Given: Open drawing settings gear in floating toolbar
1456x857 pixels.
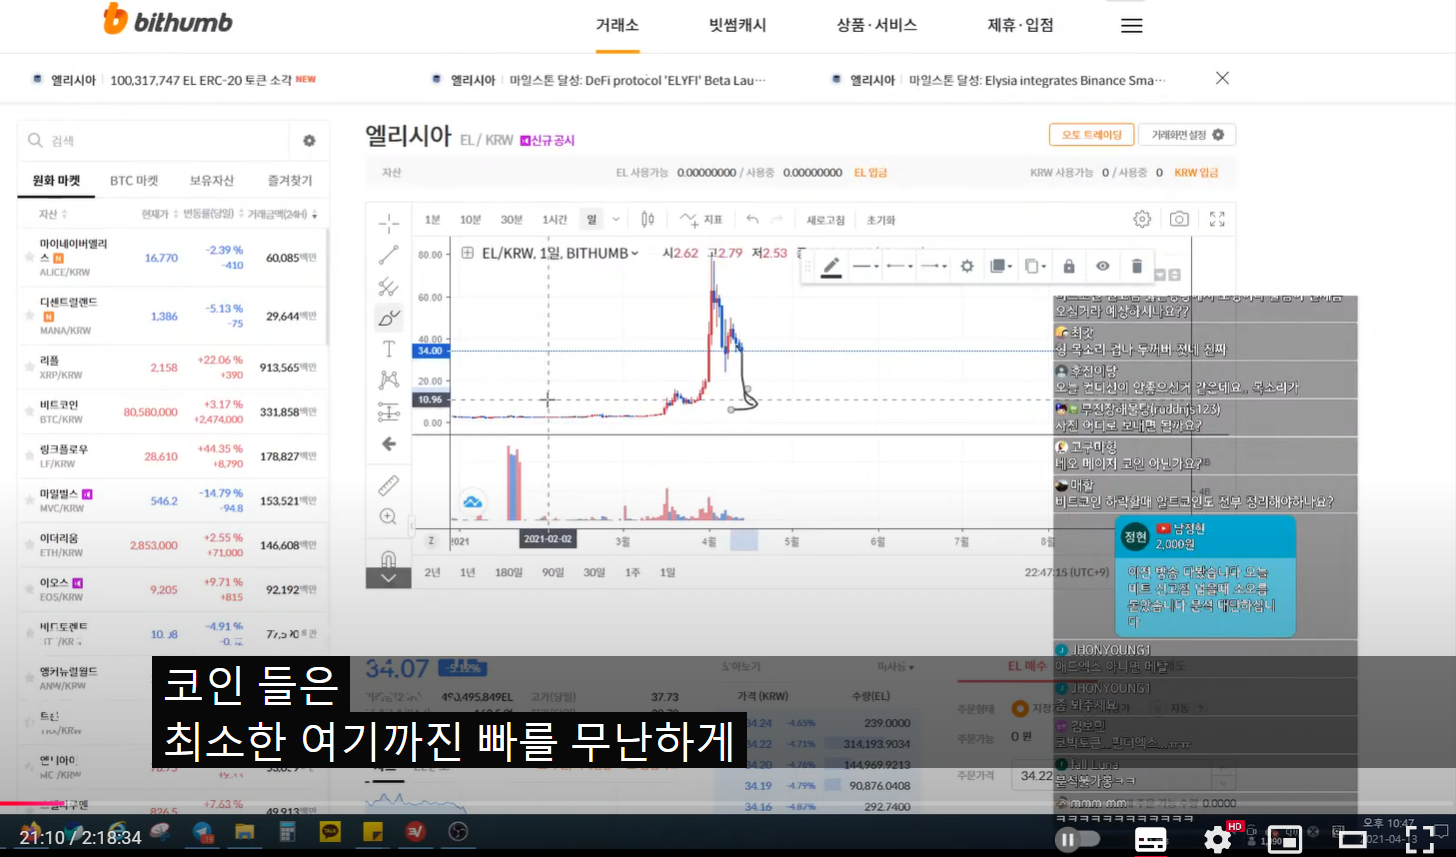Looking at the screenshot, I should (x=967, y=266).
